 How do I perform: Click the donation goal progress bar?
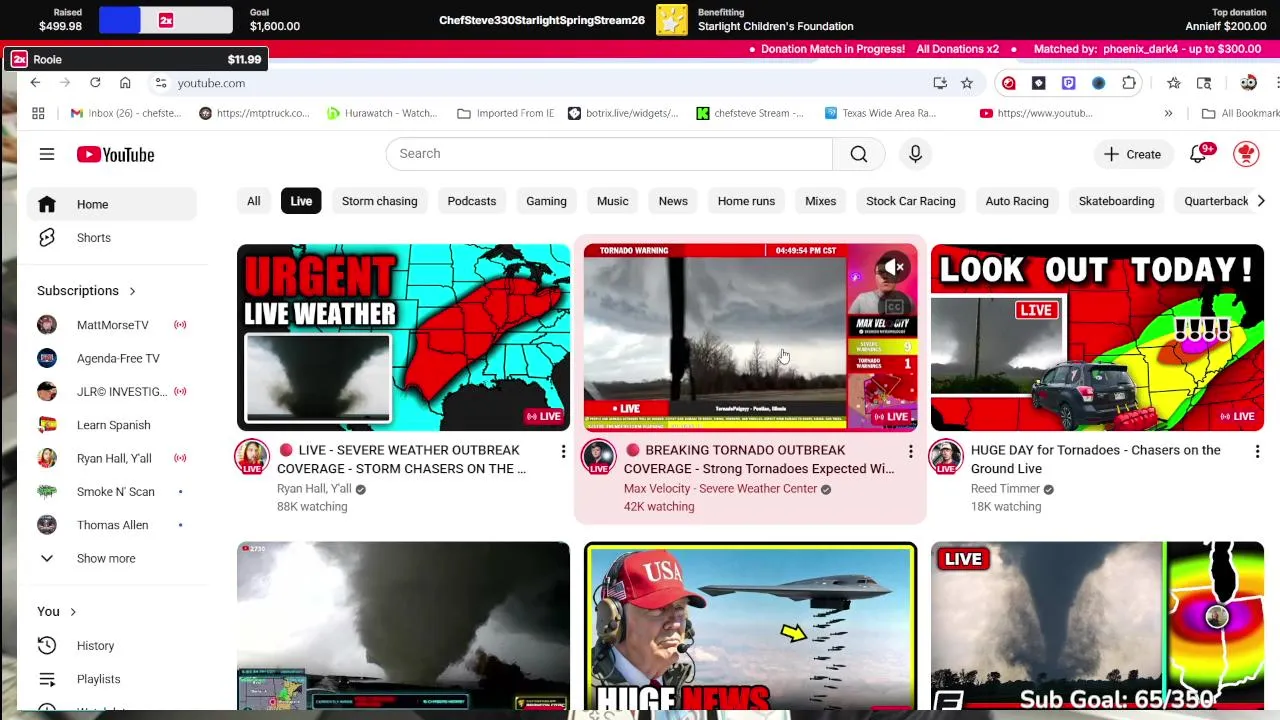165,20
